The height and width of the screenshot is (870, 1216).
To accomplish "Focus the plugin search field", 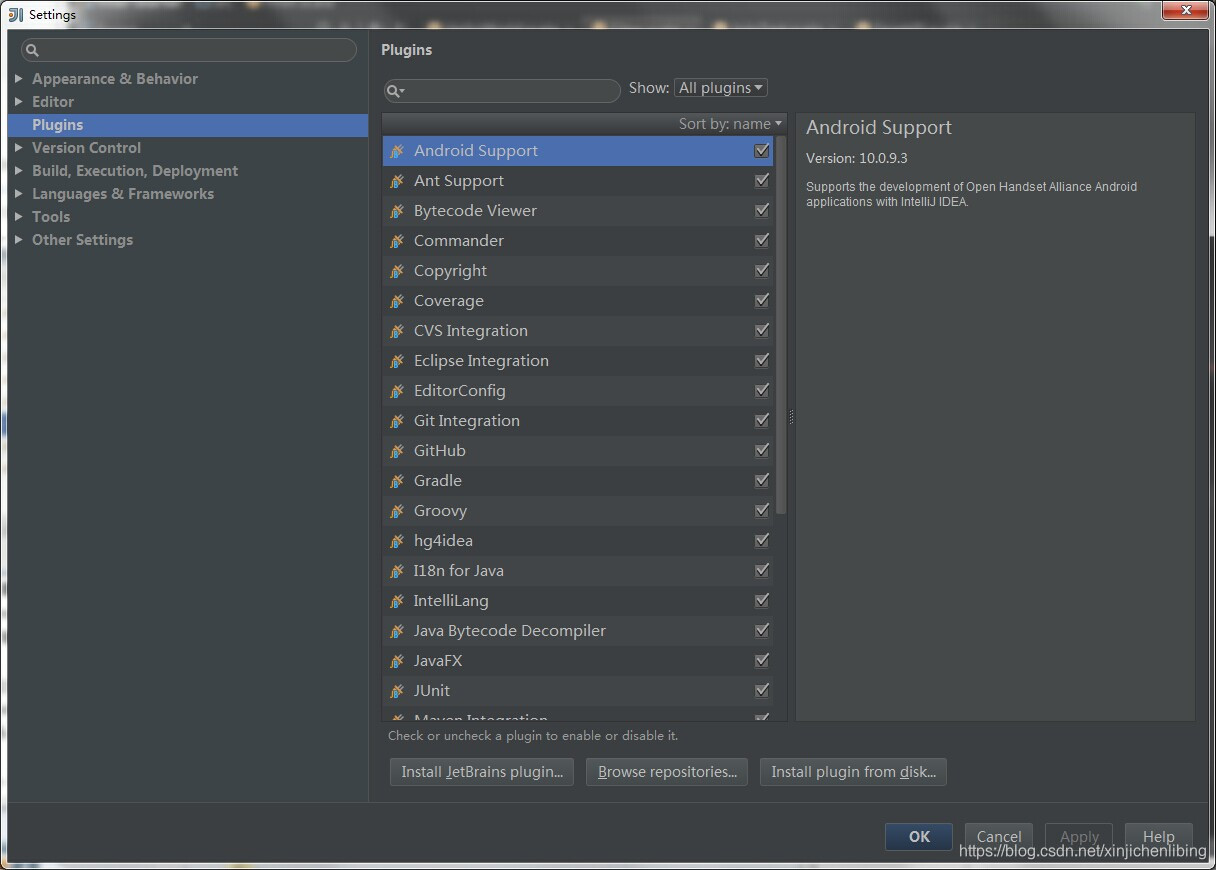I will tap(502, 91).
